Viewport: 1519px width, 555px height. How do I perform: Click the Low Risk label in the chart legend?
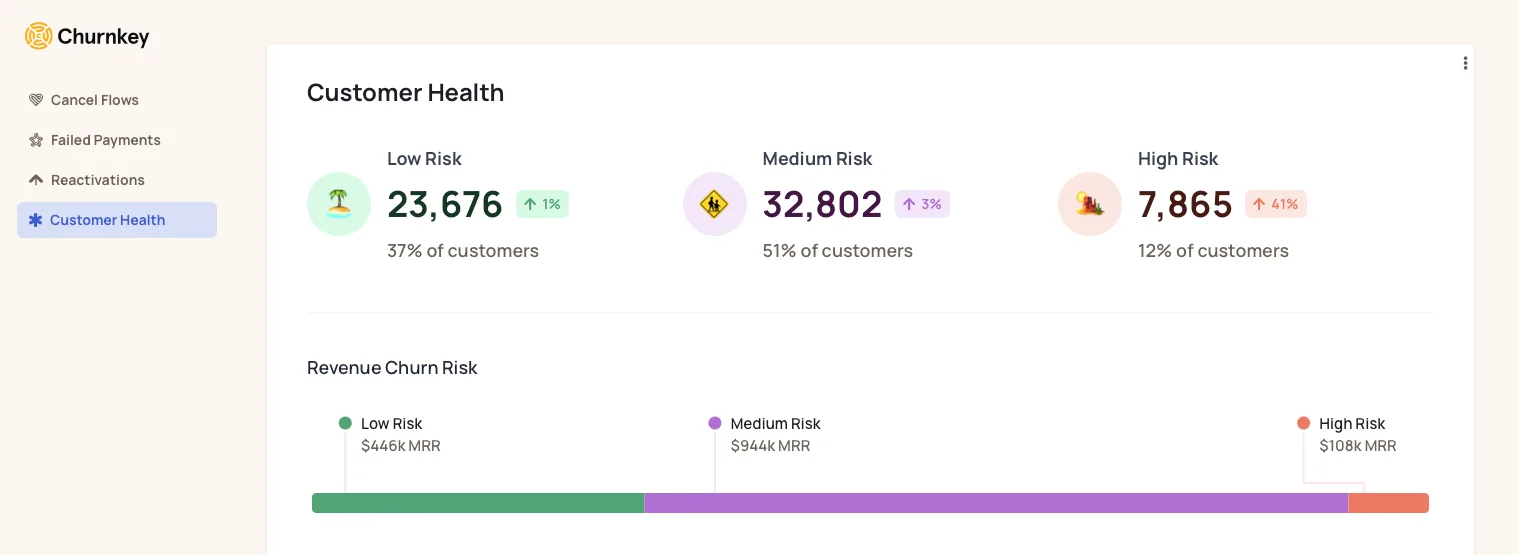coord(392,424)
